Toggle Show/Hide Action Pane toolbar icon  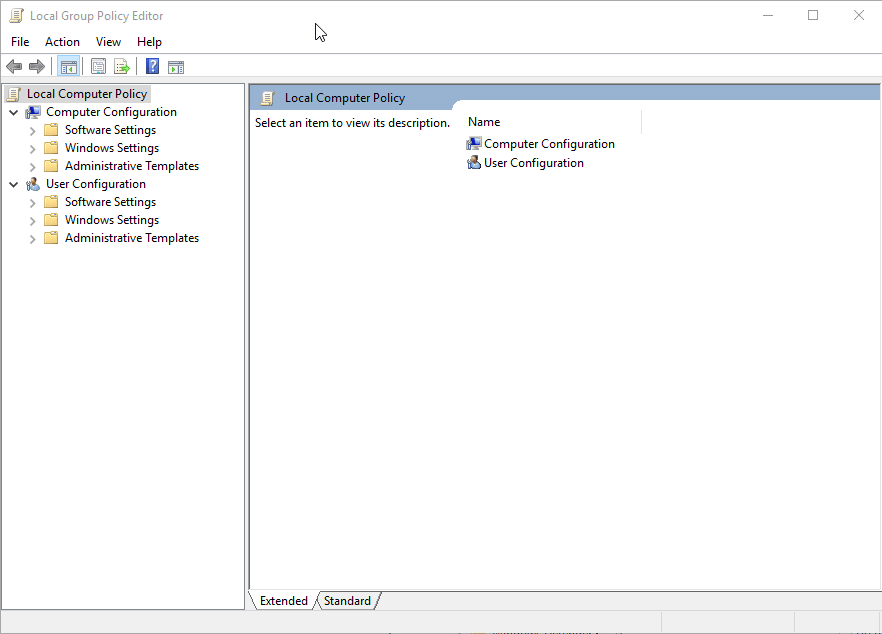tap(176, 68)
